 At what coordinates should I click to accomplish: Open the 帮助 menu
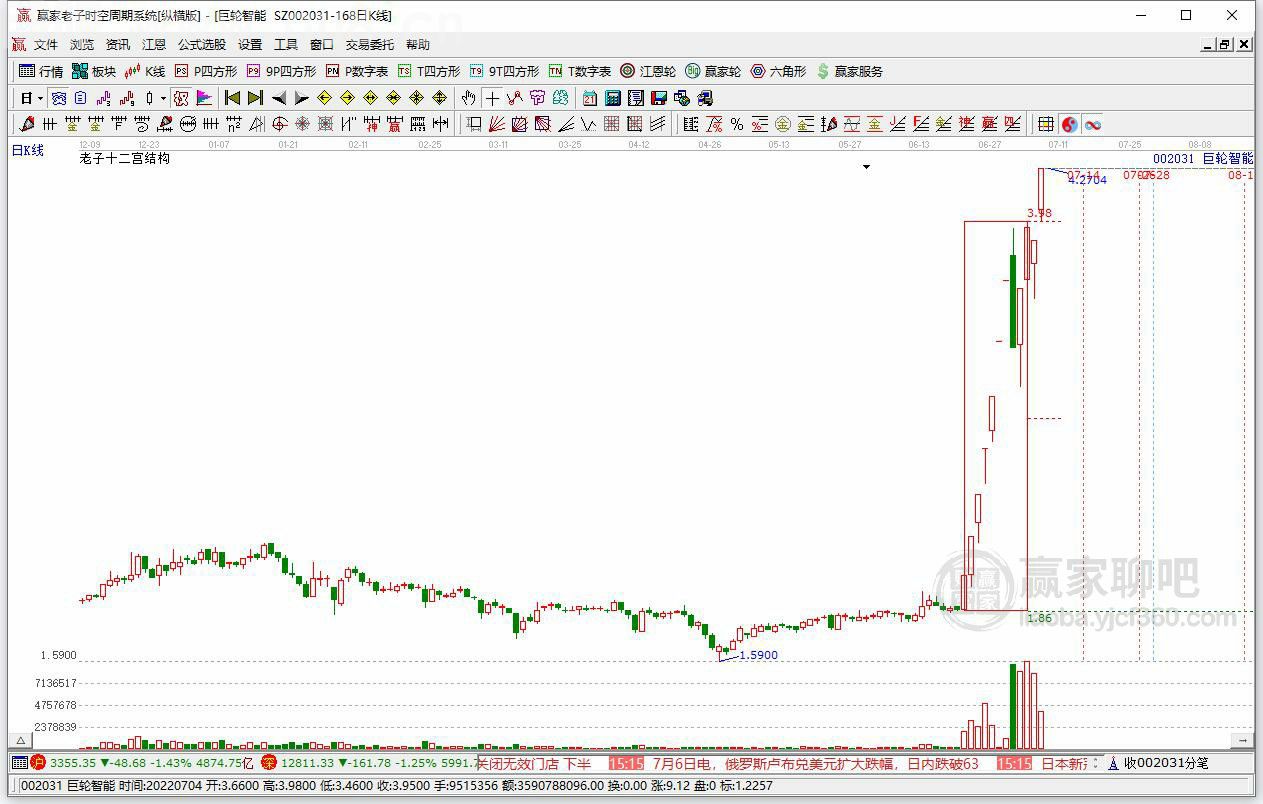point(418,45)
